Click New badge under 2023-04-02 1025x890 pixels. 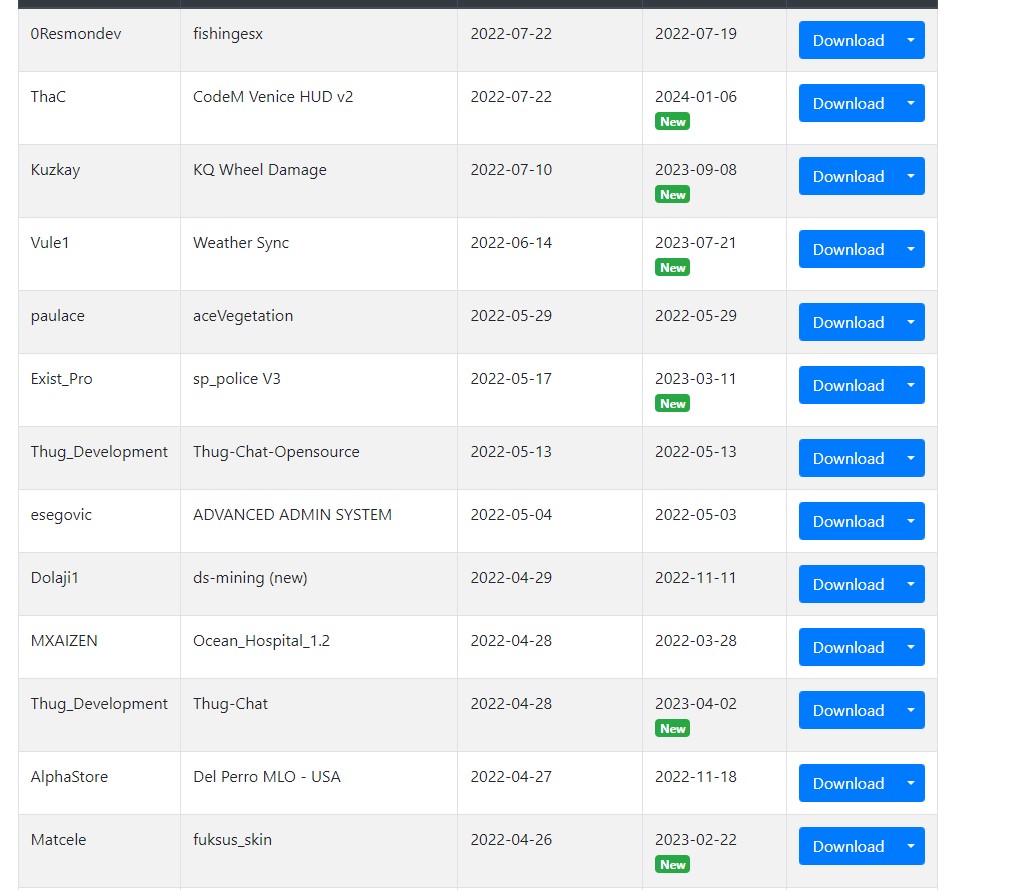tap(672, 728)
